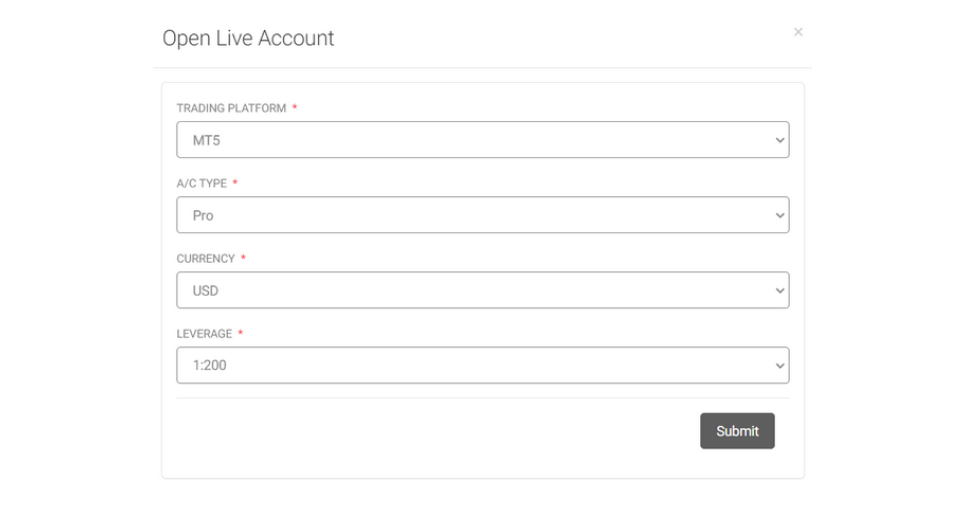Click the TRADING PLATFORM field label
This screenshot has width=964, height=528.
click(x=231, y=108)
